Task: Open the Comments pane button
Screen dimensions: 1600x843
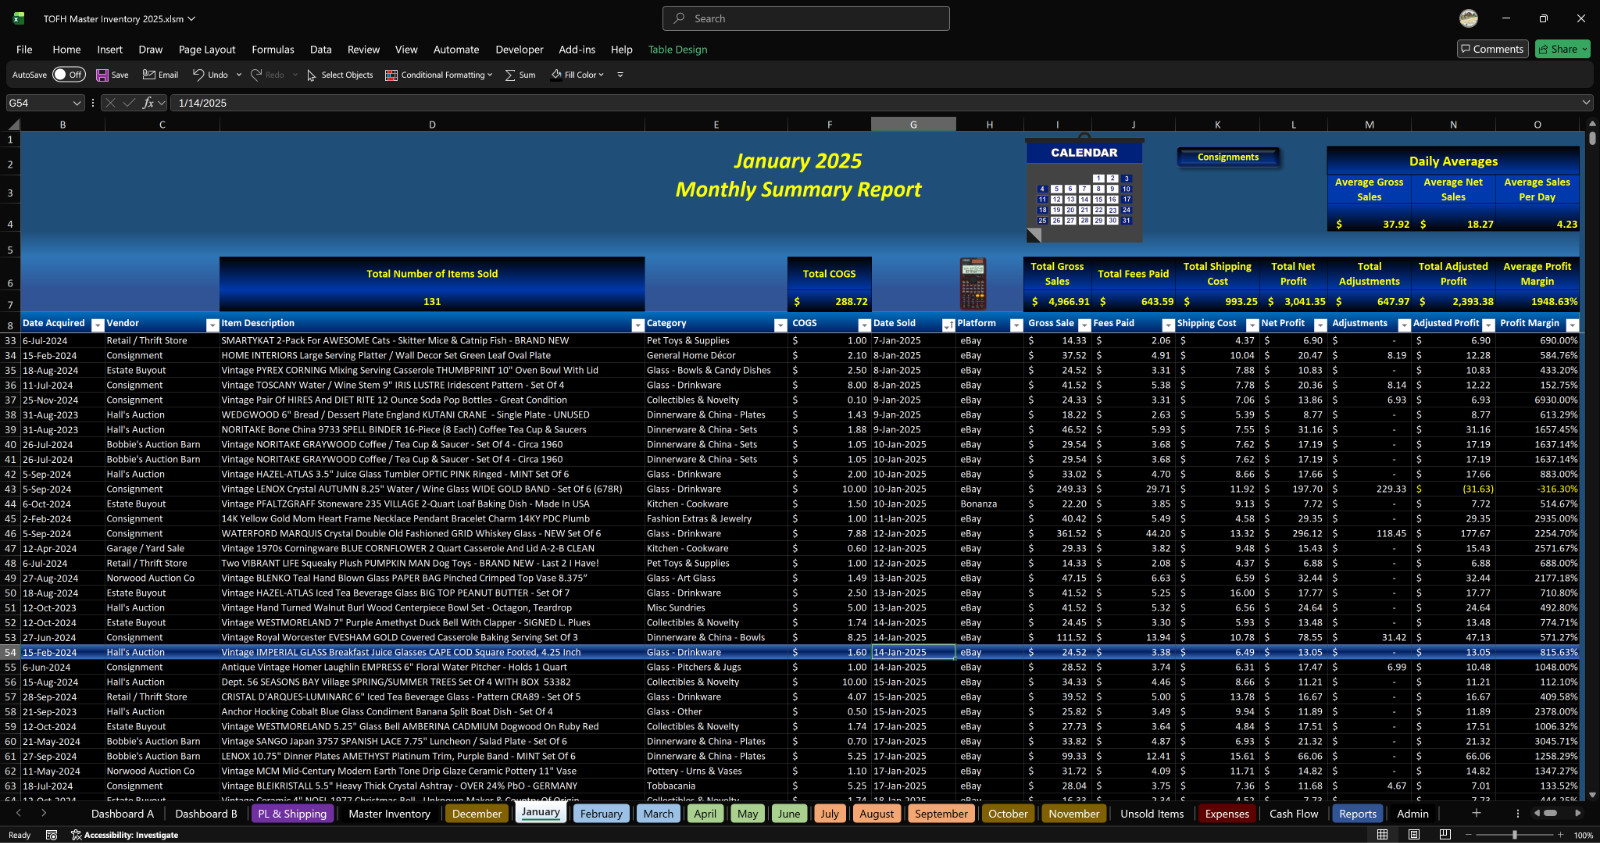Action: pyautogui.click(x=1492, y=49)
